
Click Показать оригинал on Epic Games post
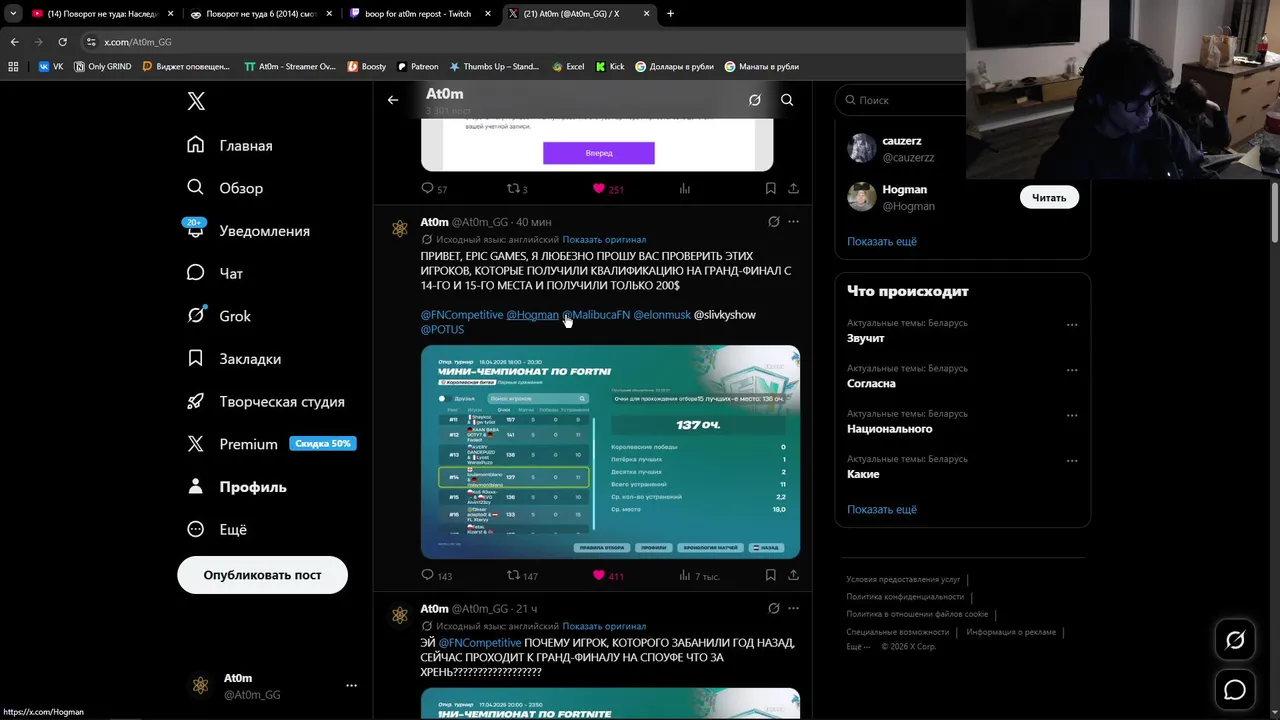(x=604, y=240)
